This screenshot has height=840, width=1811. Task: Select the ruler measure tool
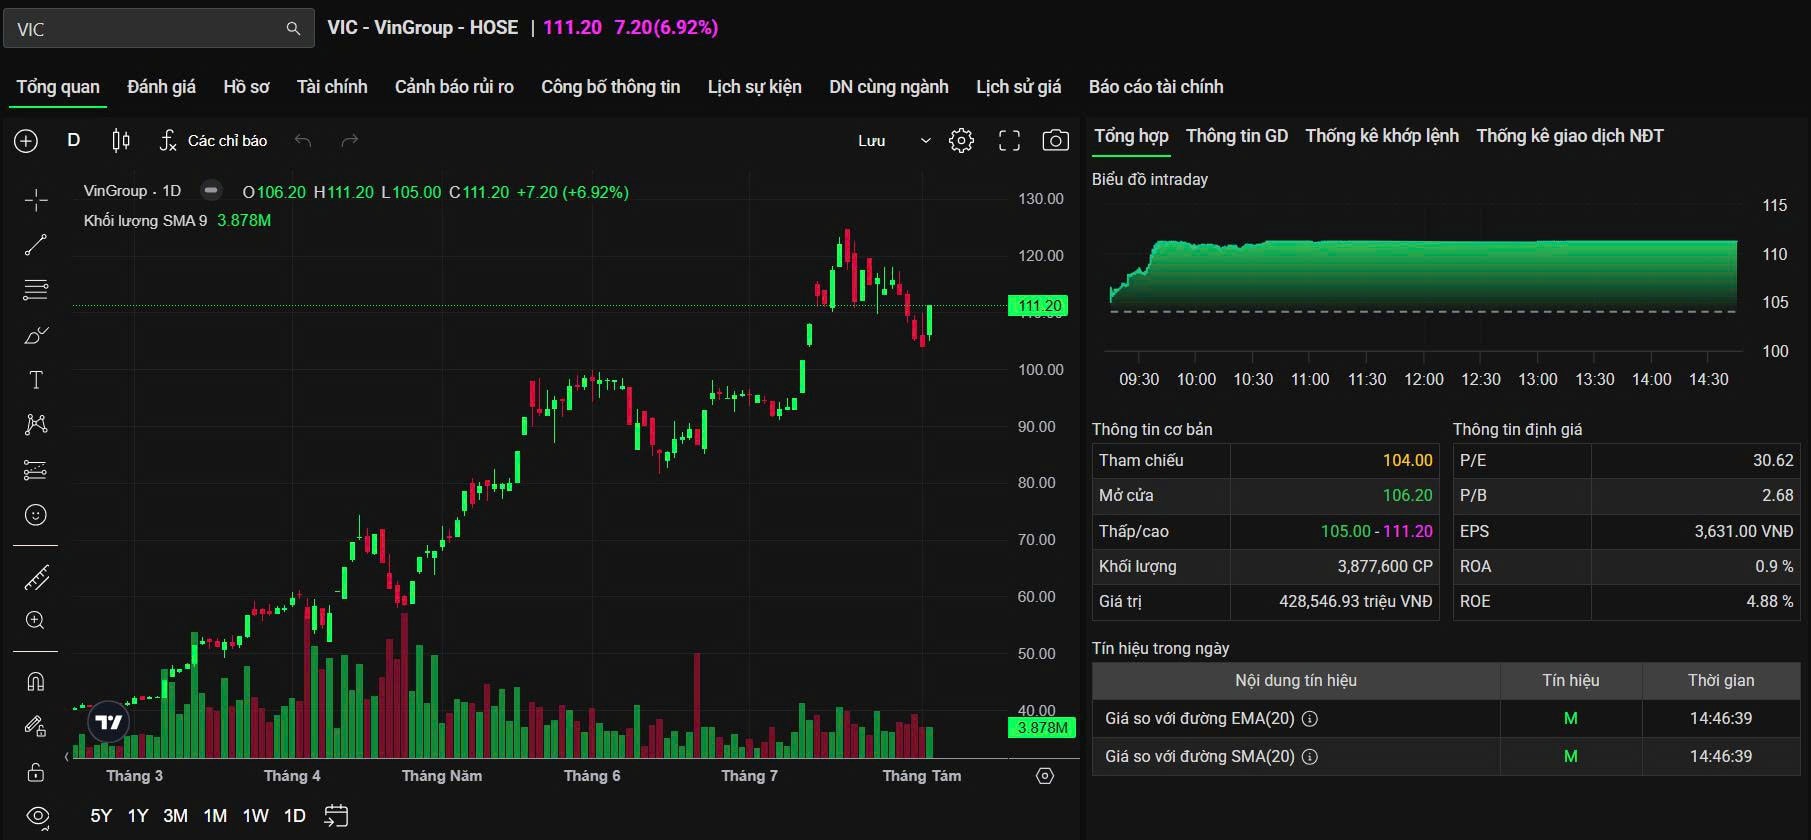pyautogui.click(x=36, y=577)
